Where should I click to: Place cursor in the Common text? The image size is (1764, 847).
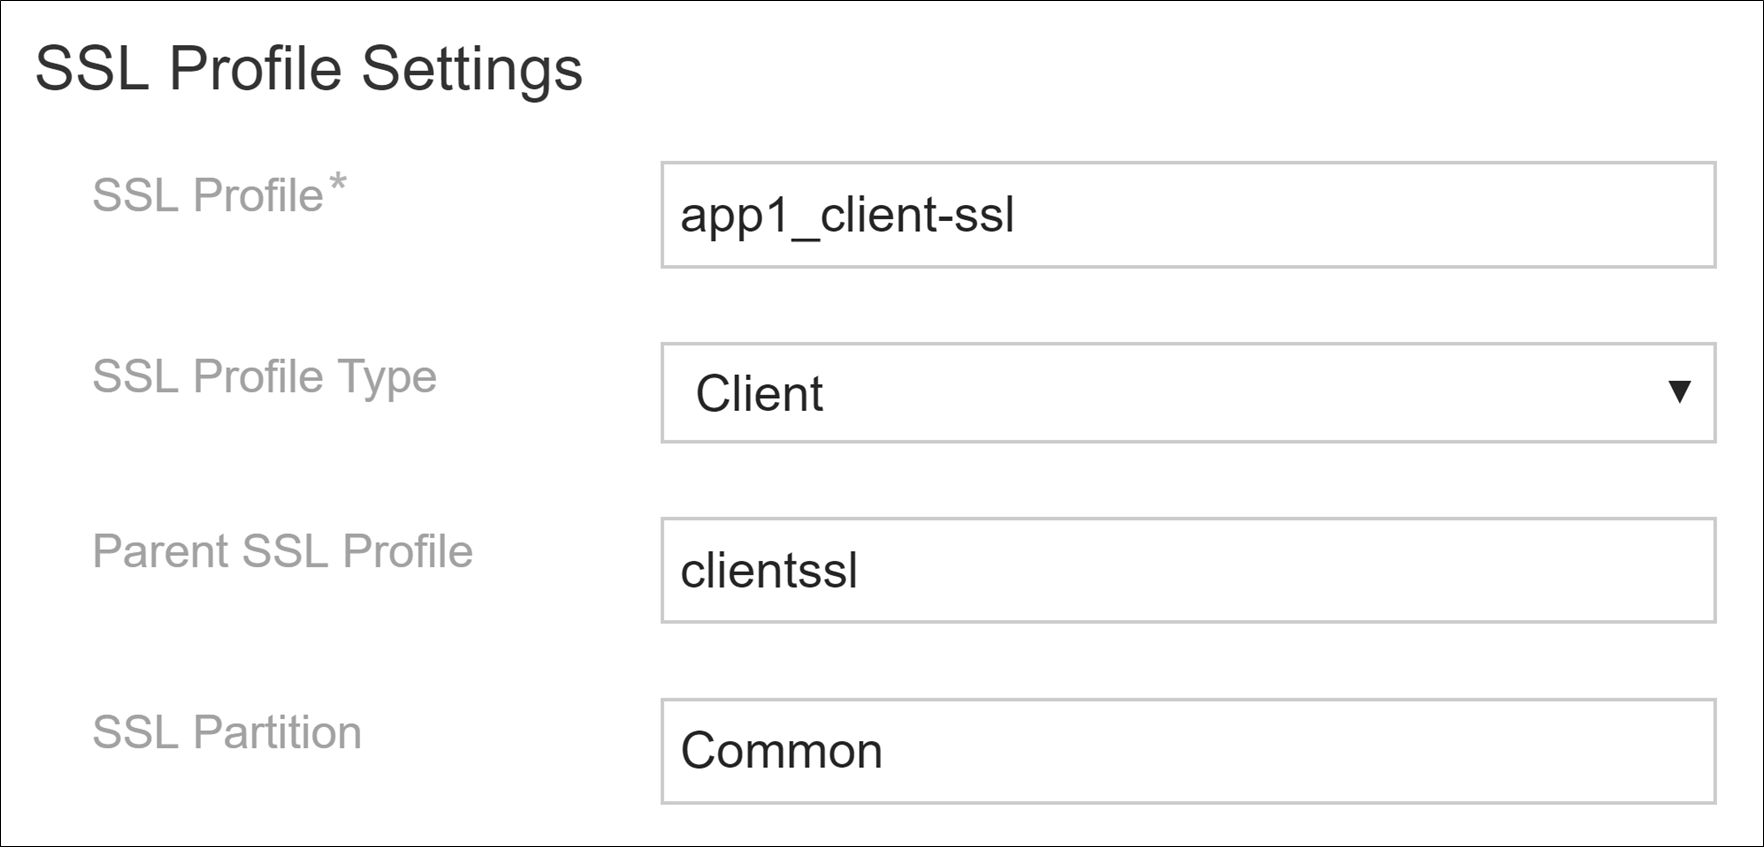pyautogui.click(x=781, y=751)
